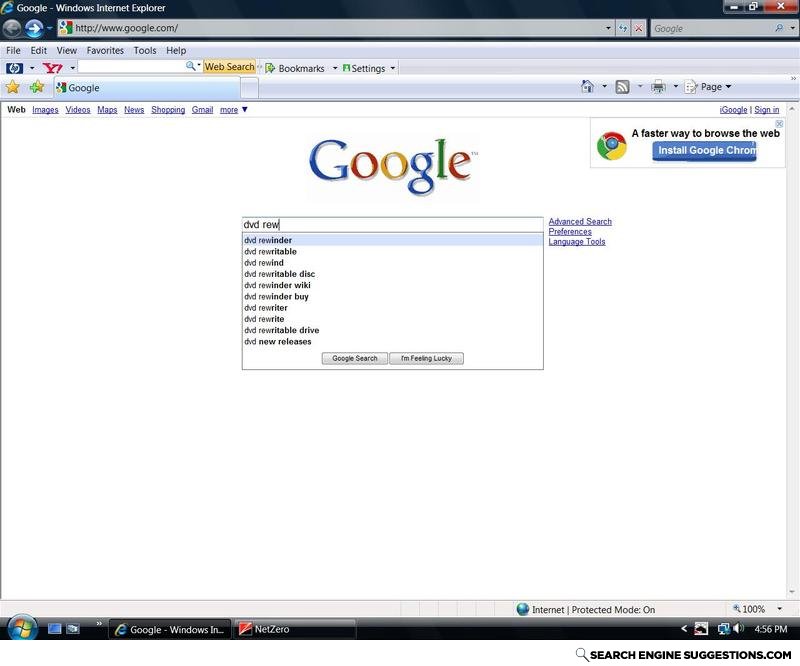Click Show Desktop quick launch icon
Viewport: 800px width, 666px height.
tap(55, 629)
